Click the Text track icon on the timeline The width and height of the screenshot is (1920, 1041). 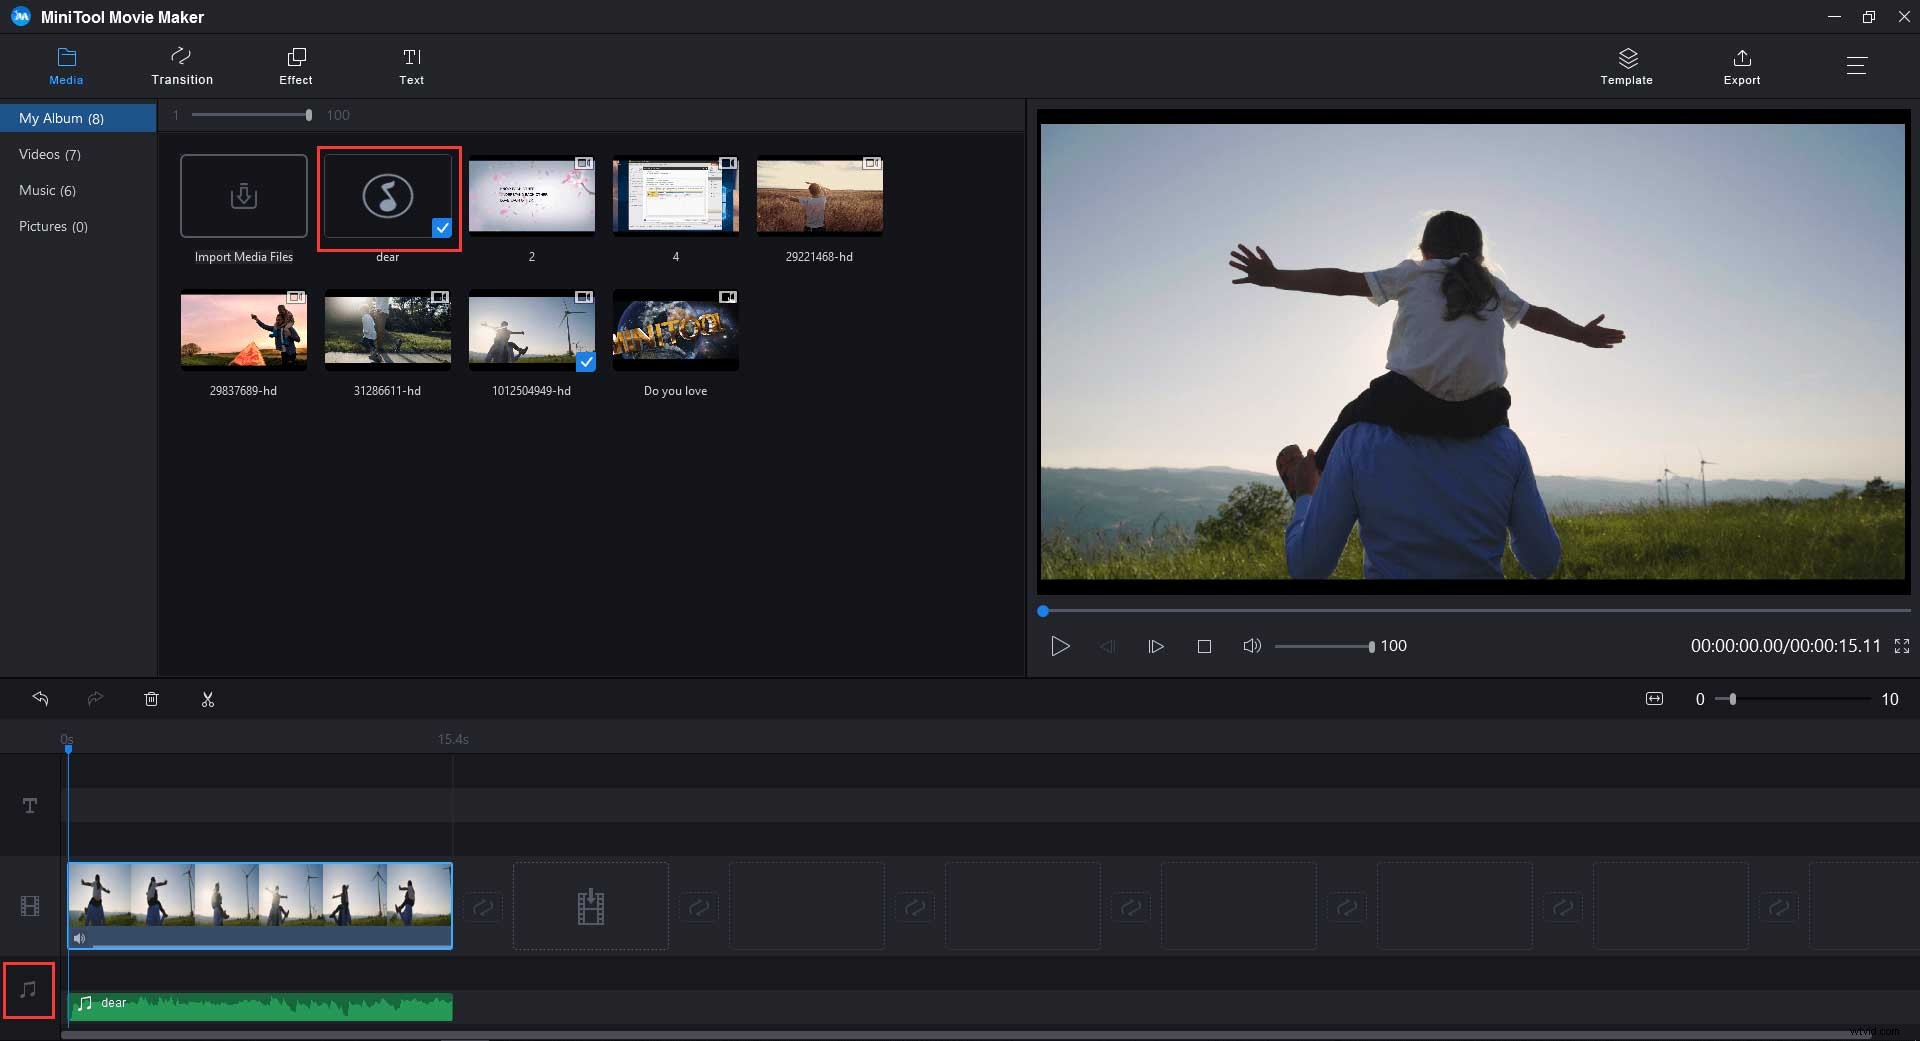30,805
